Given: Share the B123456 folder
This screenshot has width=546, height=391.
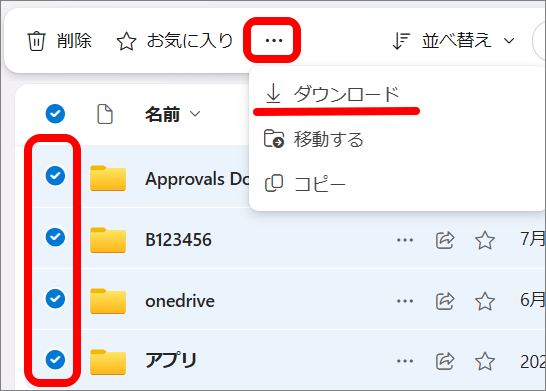Looking at the screenshot, I should coord(445,240).
